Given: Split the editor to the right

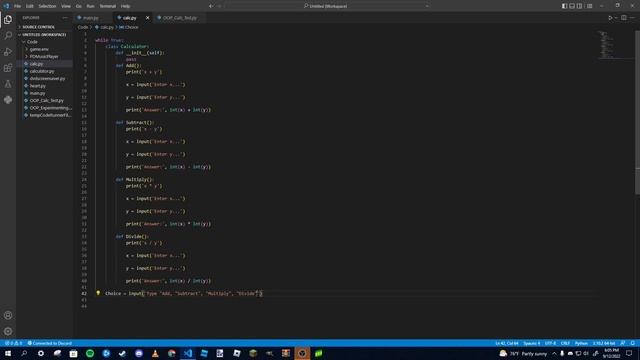Looking at the screenshot, I should 624,18.
